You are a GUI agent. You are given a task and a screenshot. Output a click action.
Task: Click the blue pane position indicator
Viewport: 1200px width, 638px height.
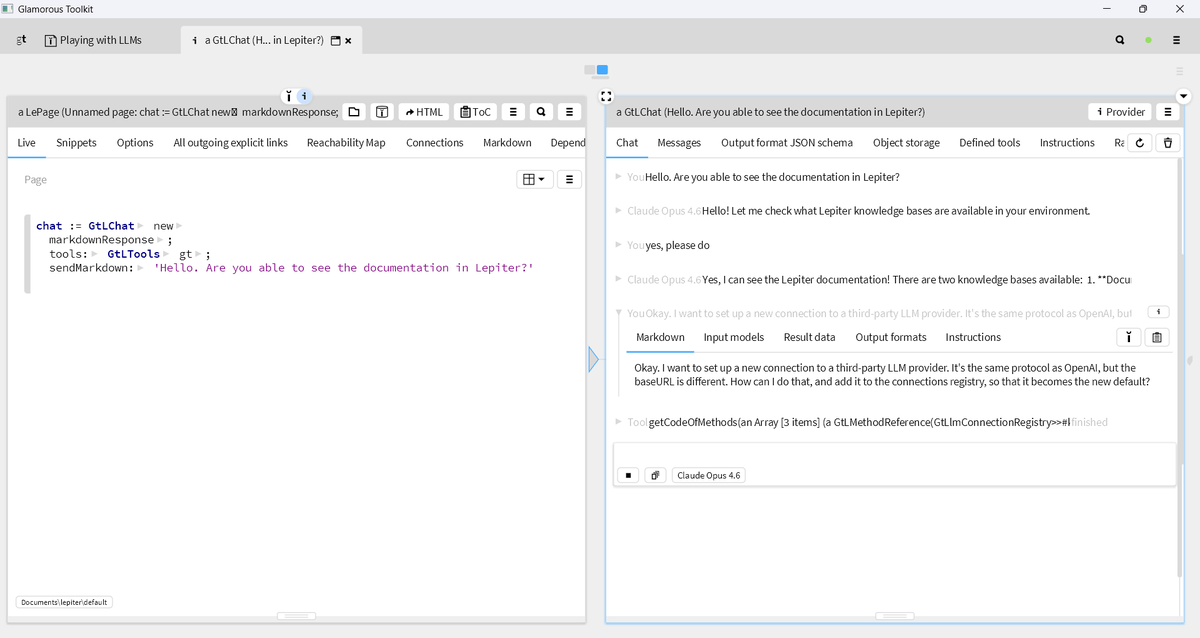tap(602, 70)
